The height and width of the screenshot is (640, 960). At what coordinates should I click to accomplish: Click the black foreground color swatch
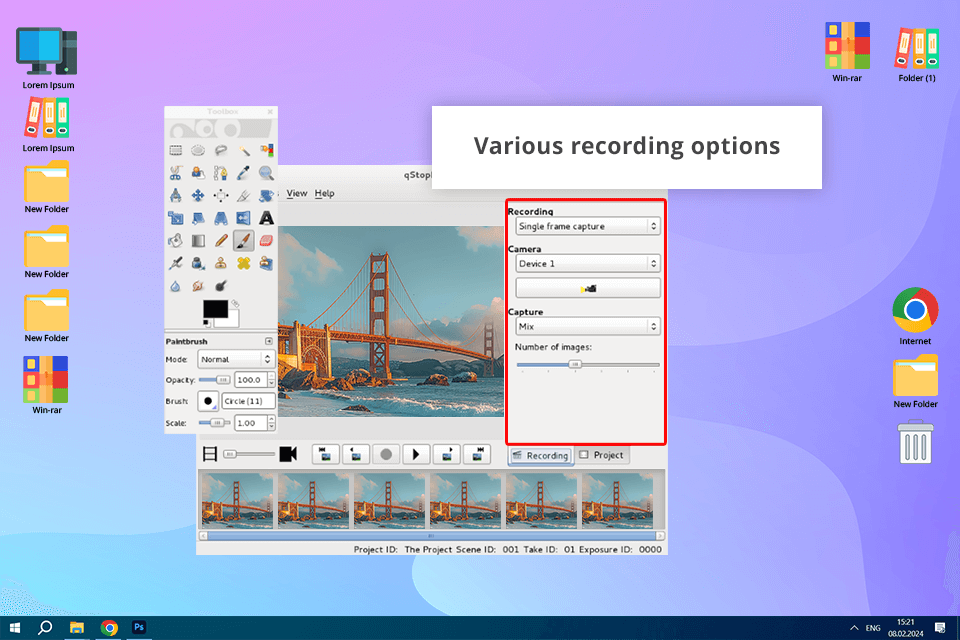[x=215, y=309]
